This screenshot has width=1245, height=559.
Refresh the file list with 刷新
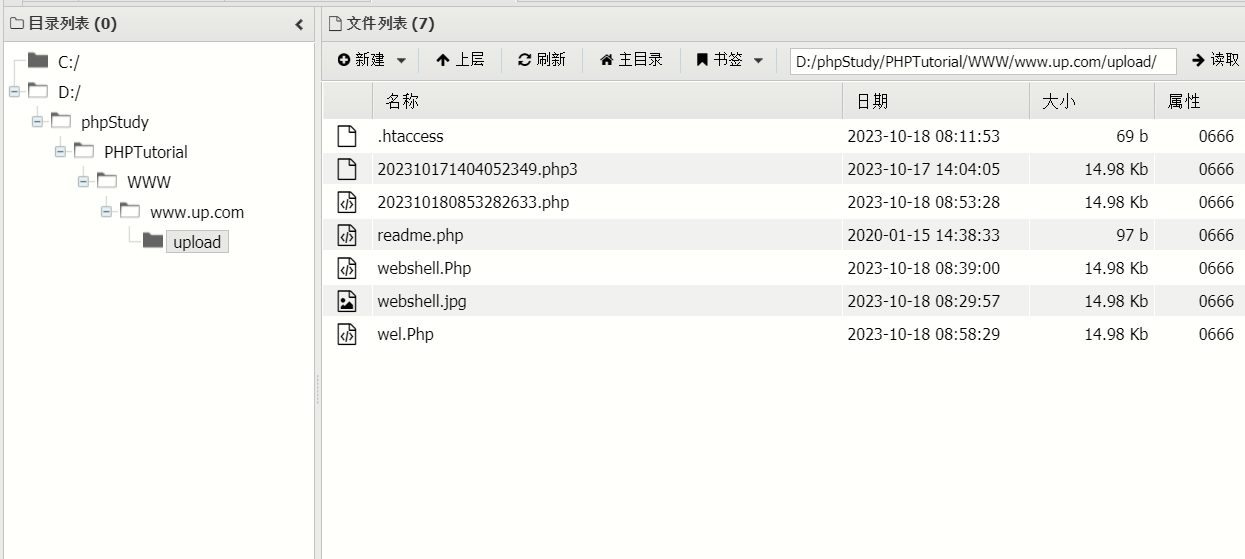pos(541,60)
